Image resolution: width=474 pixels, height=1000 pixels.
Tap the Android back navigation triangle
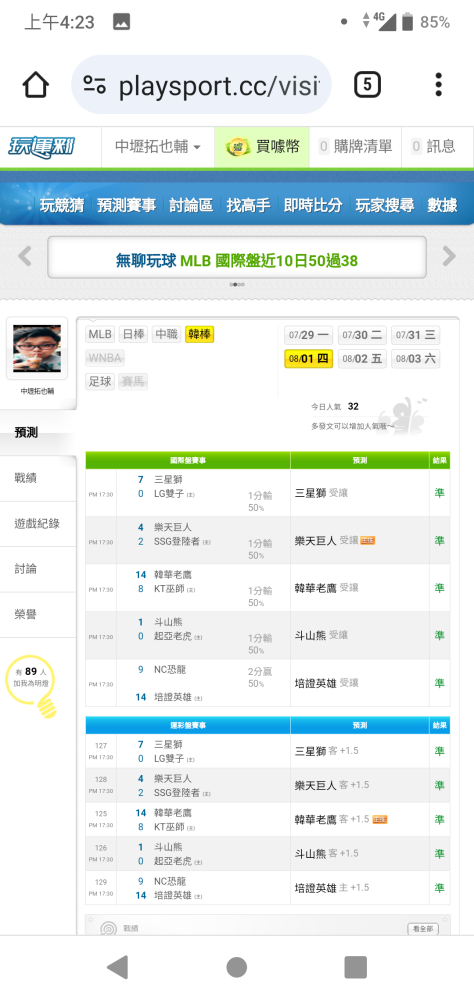coord(118,967)
